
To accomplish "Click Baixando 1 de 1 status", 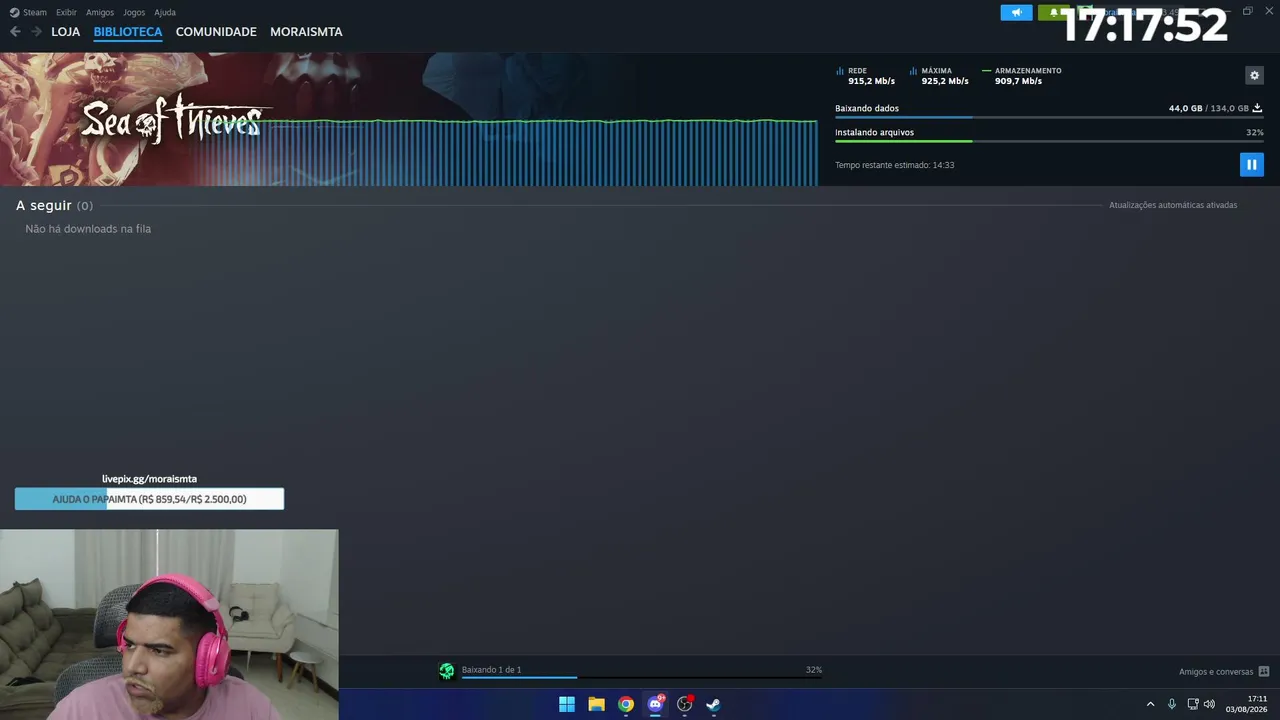I will click(492, 670).
